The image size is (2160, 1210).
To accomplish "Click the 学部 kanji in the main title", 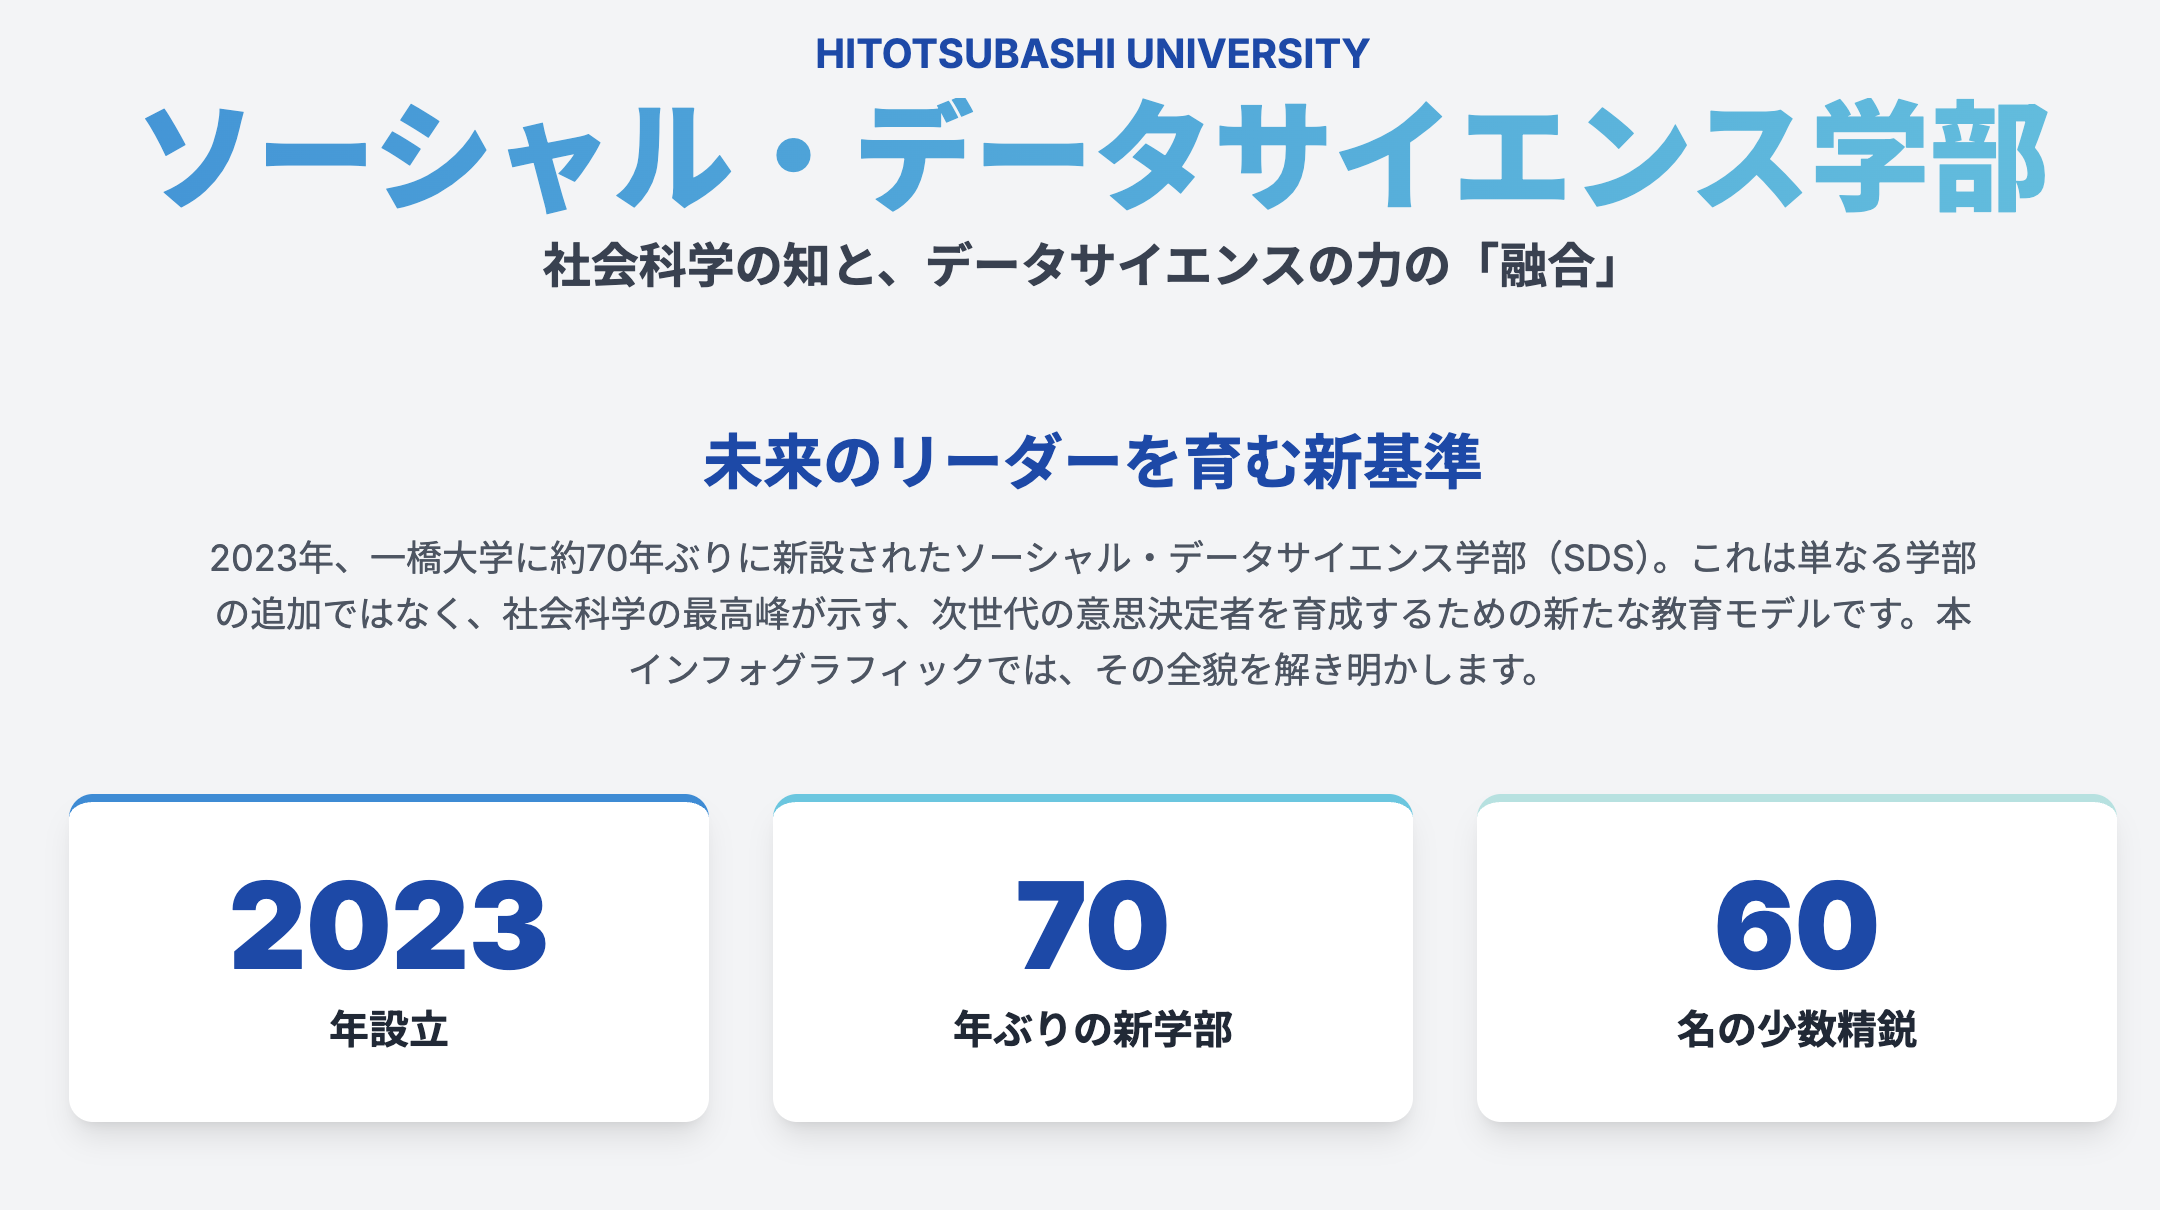I will coord(1930,158).
